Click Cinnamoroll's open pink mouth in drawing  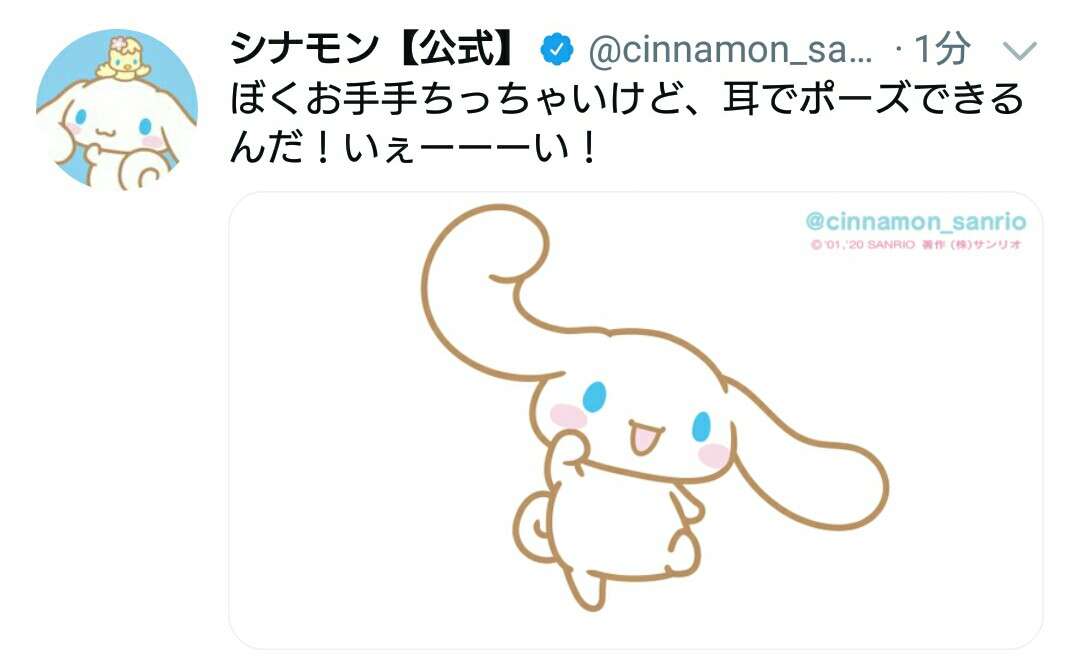pos(644,438)
